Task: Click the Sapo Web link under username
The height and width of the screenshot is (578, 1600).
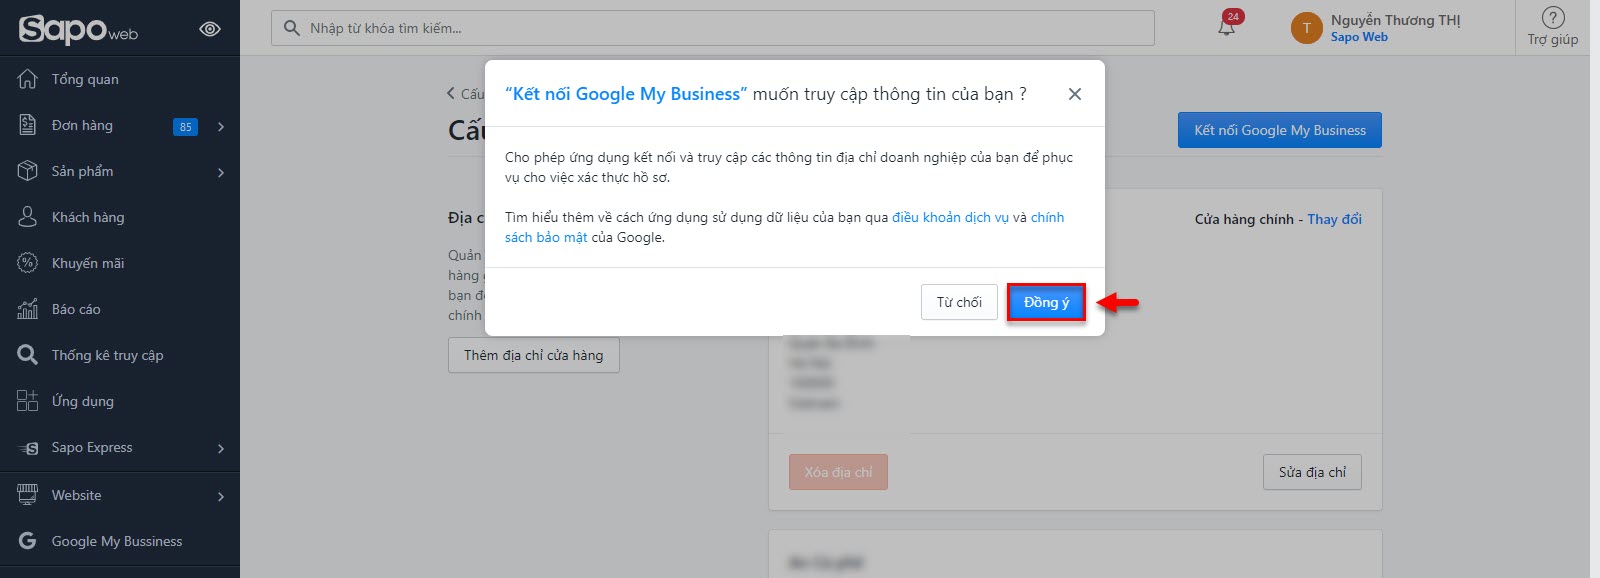Action: click(1359, 37)
